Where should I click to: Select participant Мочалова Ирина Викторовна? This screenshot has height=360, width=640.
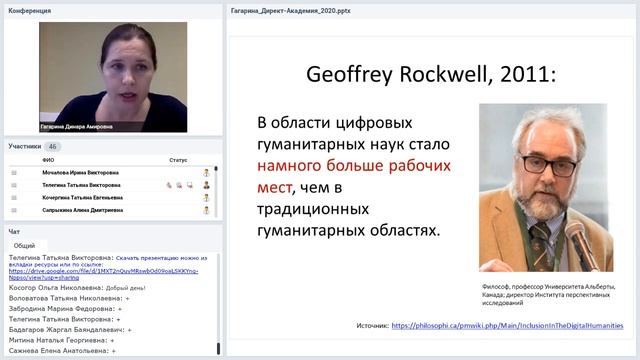pos(80,173)
